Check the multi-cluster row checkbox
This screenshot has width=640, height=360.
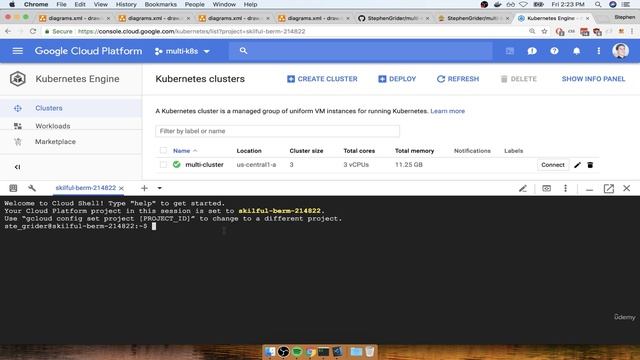tap(163, 164)
